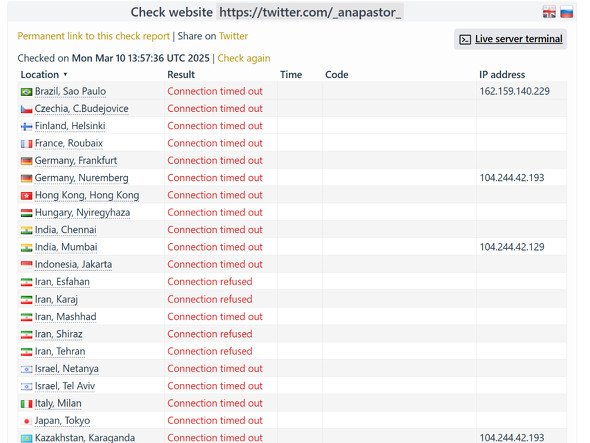
Task: Click the terminal icon beside Live server terminal
Action: pyautogui.click(x=465, y=39)
